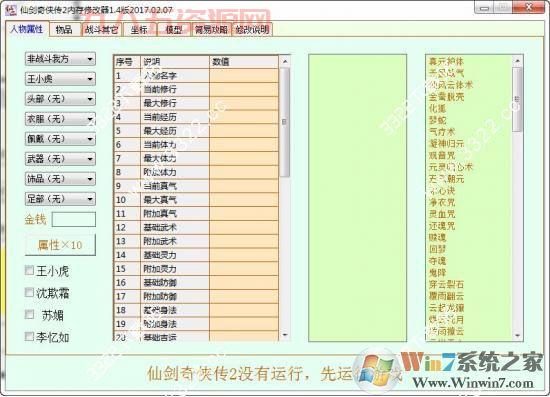
Task: Open the 物品 tab
Action: pyautogui.click(x=64, y=30)
